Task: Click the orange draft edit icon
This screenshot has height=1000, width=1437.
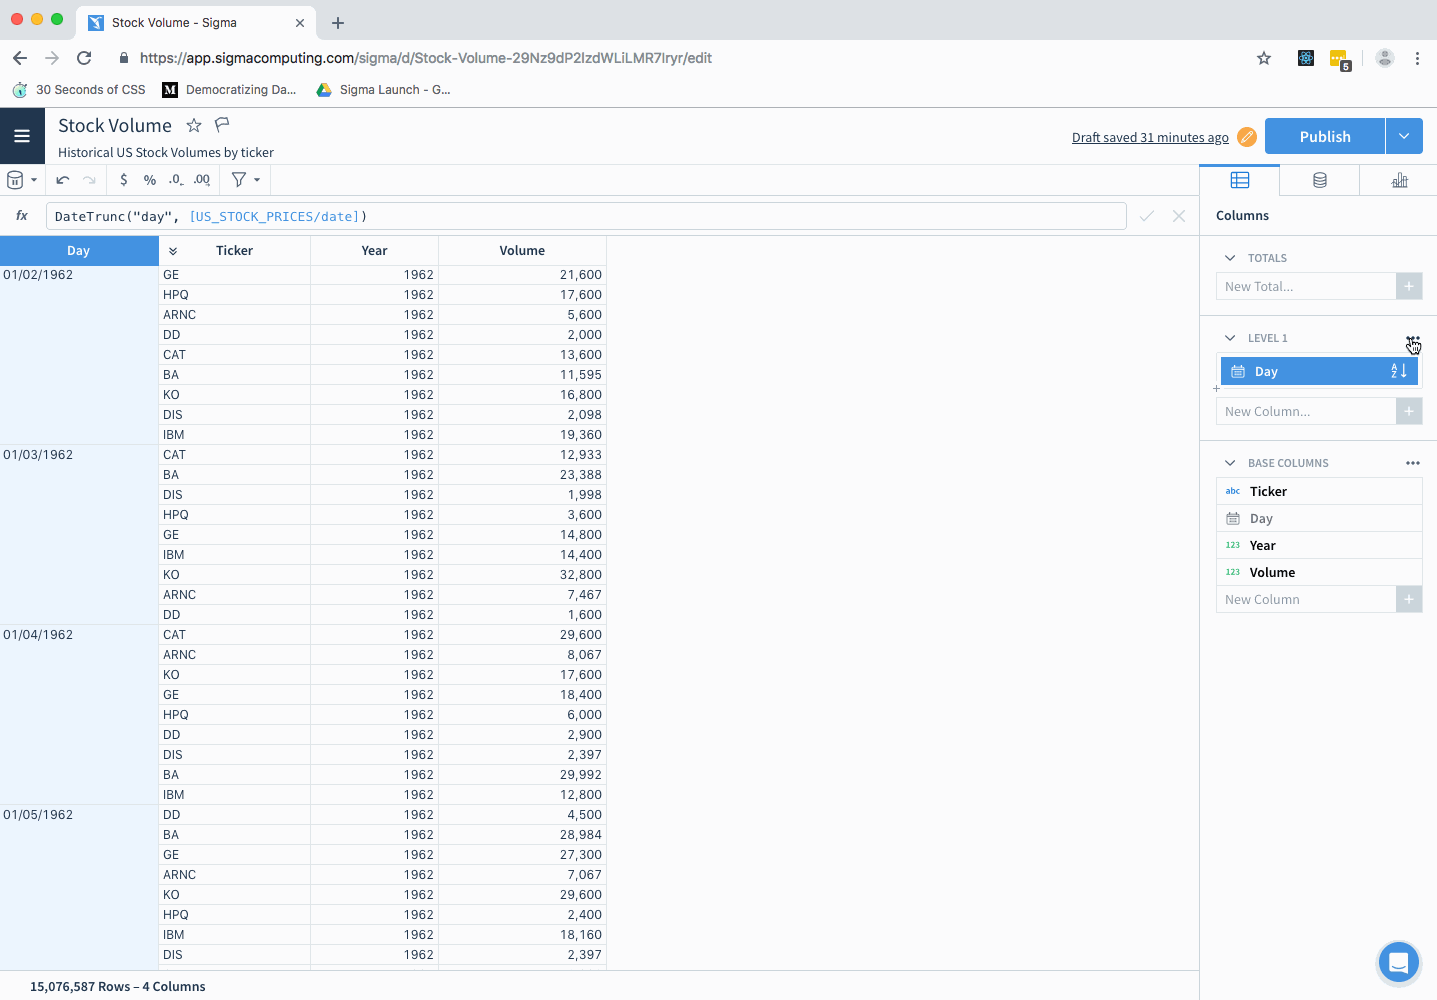Action: [x=1247, y=137]
